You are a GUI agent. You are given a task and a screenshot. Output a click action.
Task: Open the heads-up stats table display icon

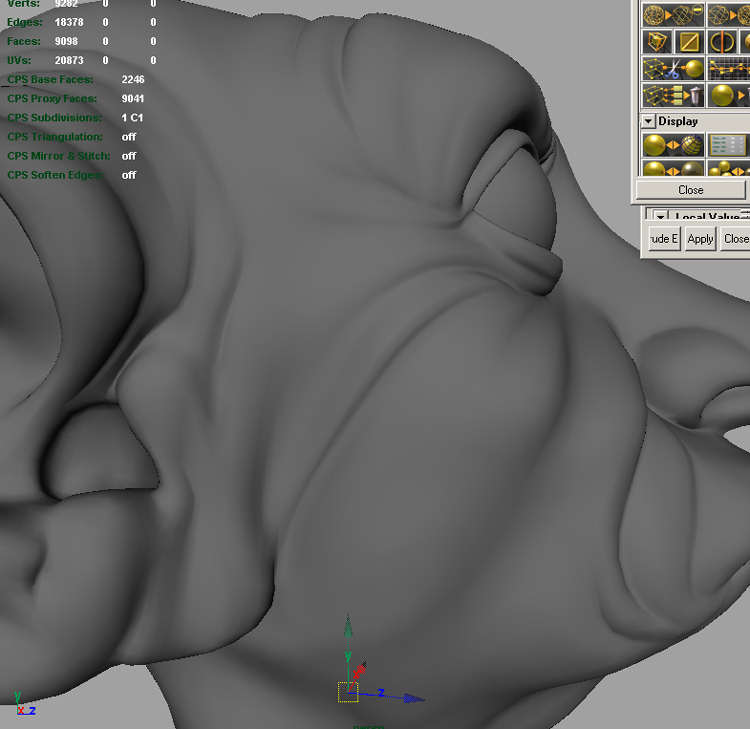pyautogui.click(x=728, y=146)
